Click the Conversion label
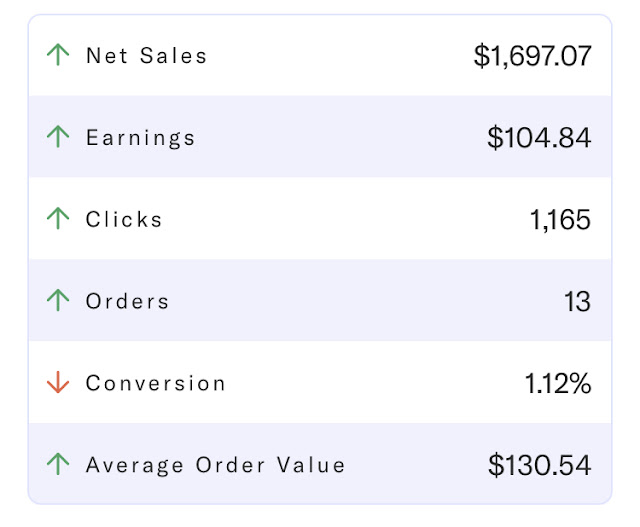This screenshot has width=640, height=527. pos(156,384)
